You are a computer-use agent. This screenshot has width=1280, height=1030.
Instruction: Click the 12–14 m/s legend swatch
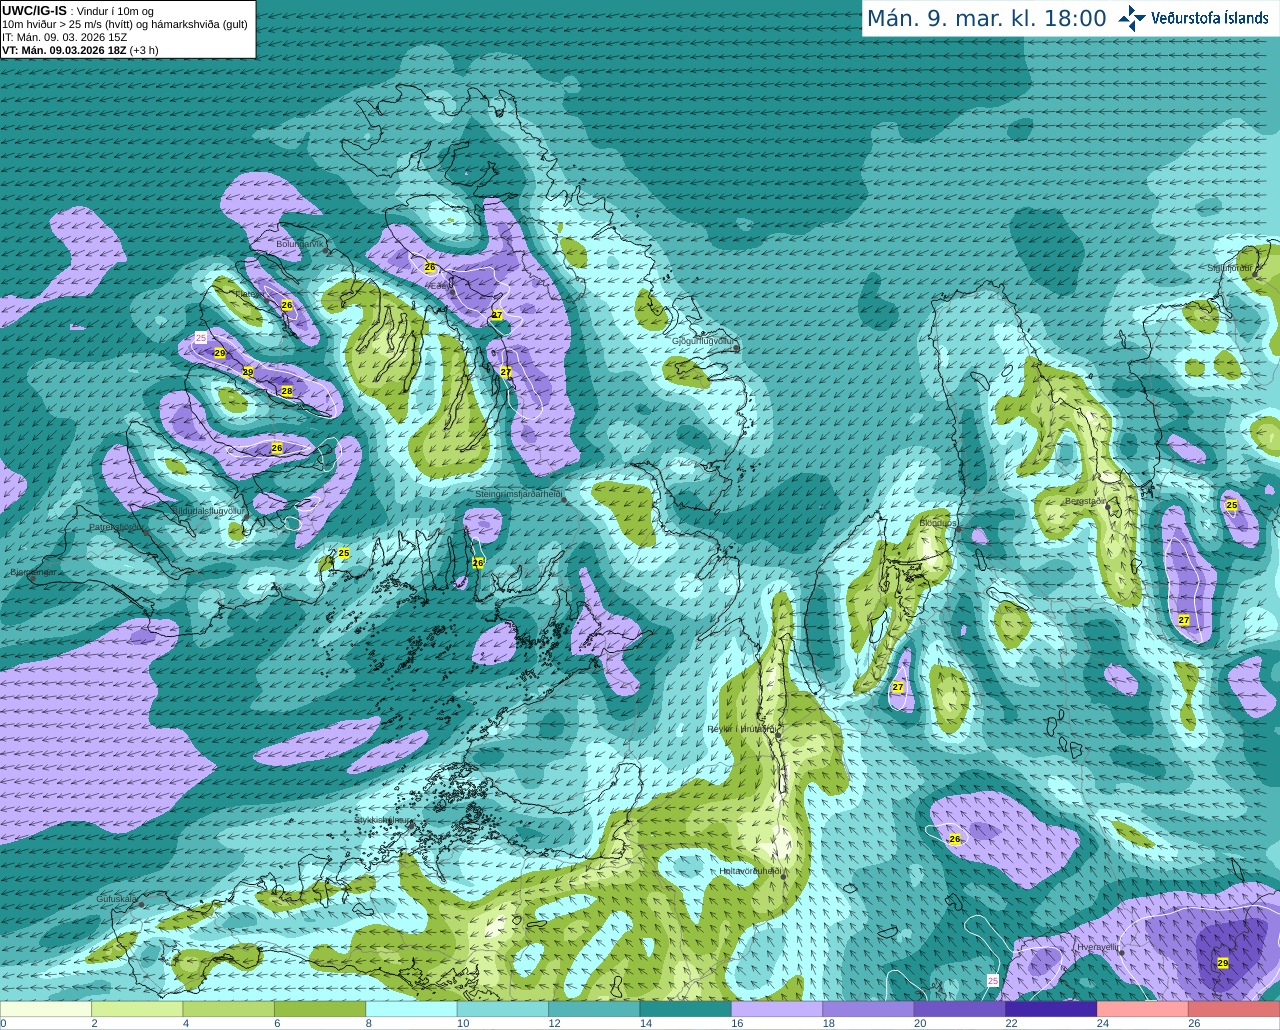tap(595, 1009)
